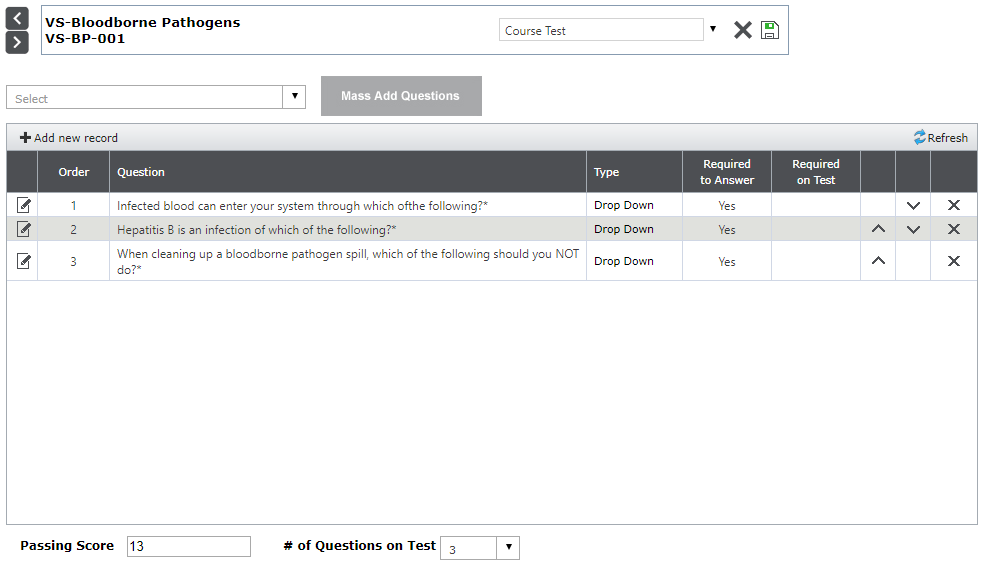Click the previous record arrow button
986x570 pixels.
pyautogui.click(x=17, y=19)
